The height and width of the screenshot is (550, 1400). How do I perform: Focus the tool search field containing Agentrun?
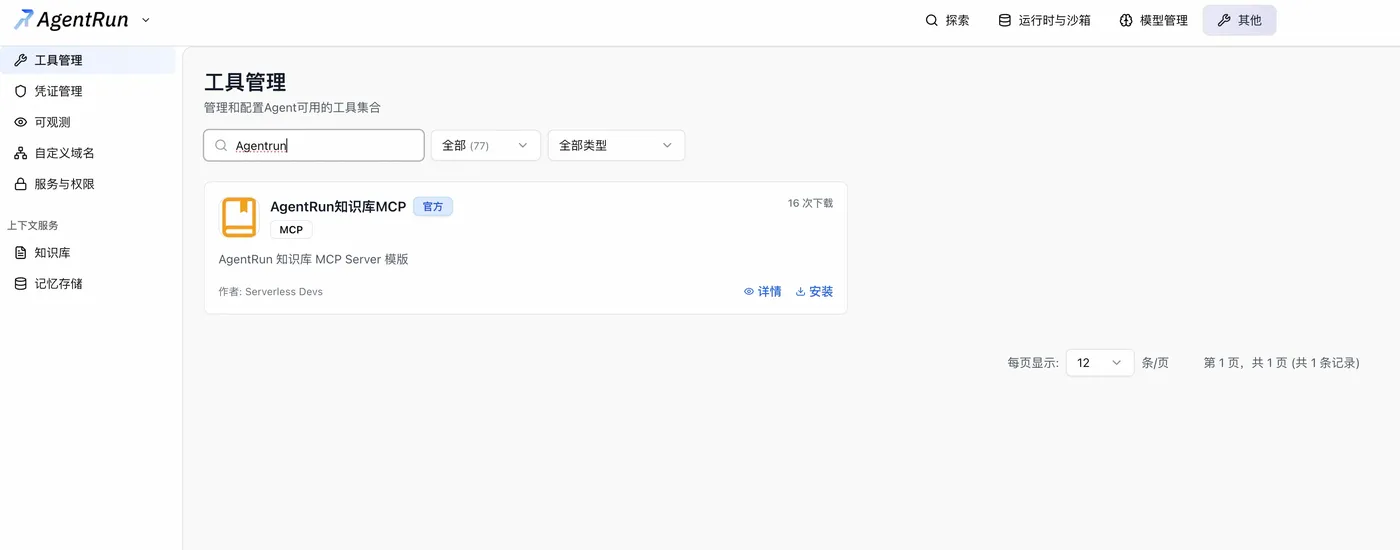tap(314, 145)
